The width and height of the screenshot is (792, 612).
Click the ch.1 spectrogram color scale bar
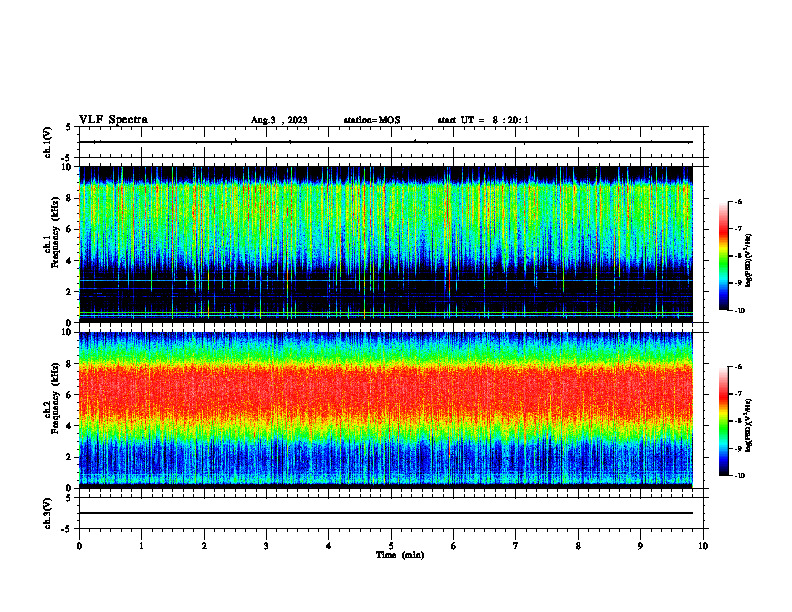coord(723,256)
